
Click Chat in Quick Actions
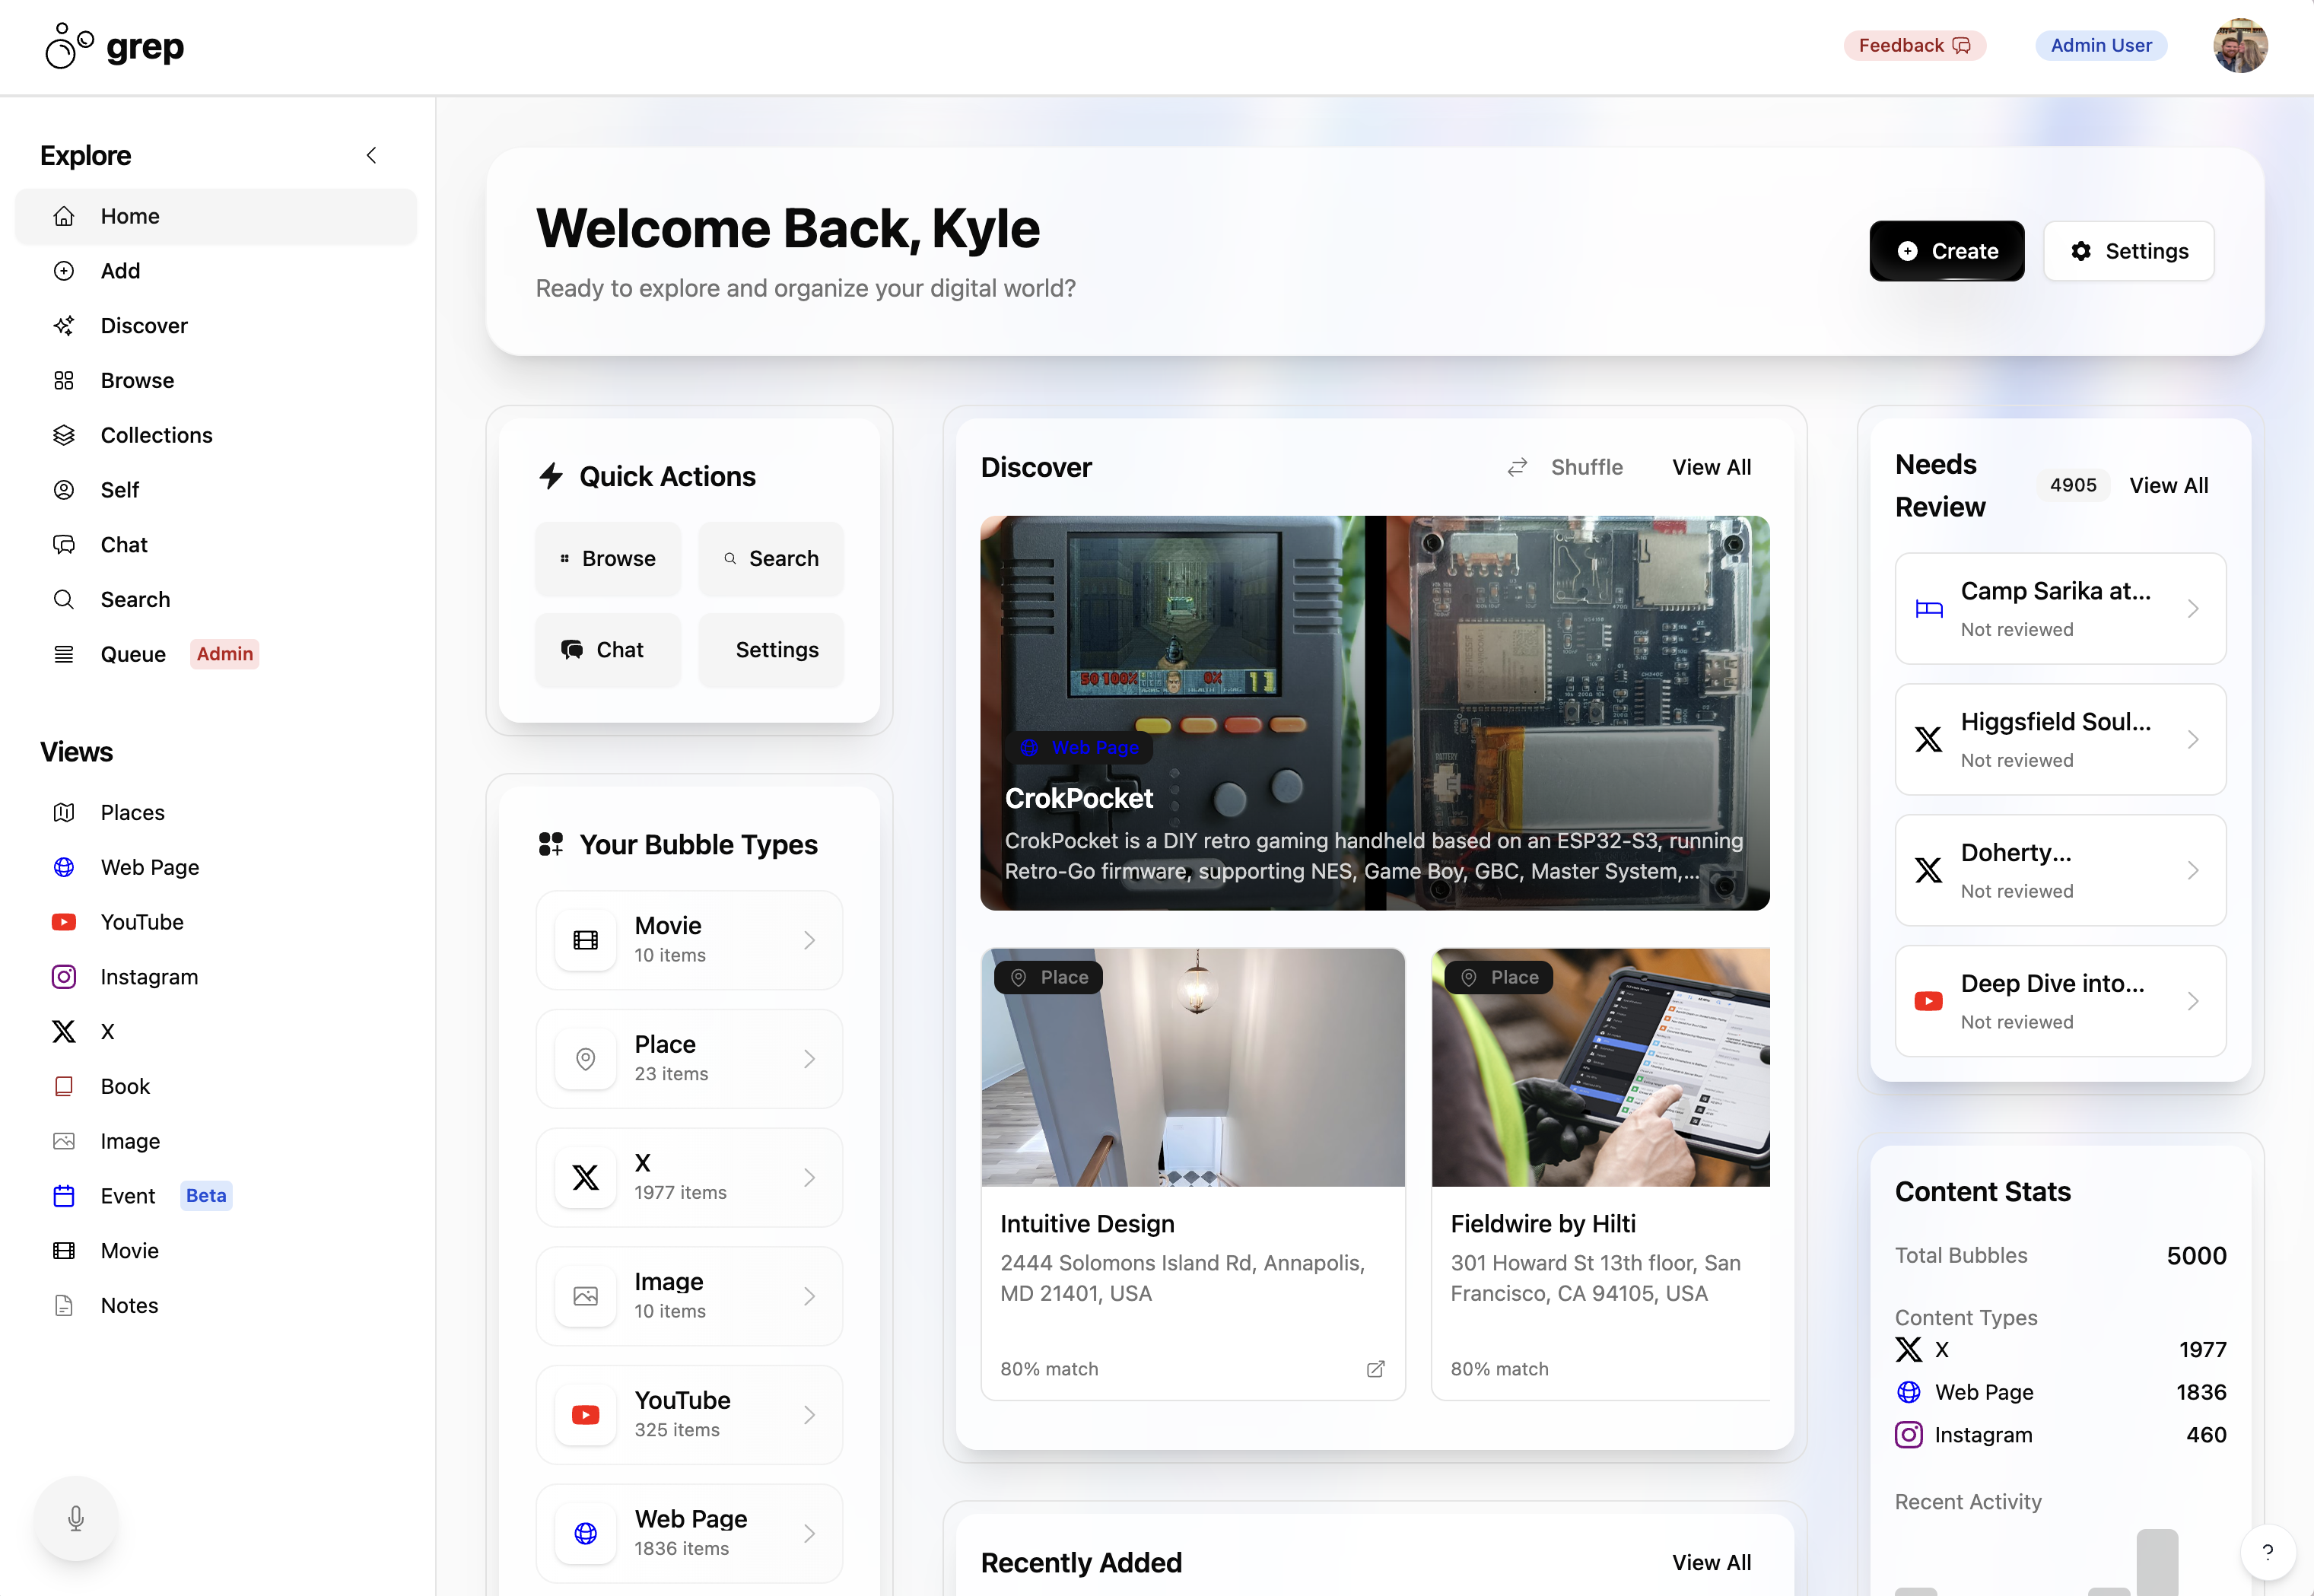pyautogui.click(x=608, y=650)
